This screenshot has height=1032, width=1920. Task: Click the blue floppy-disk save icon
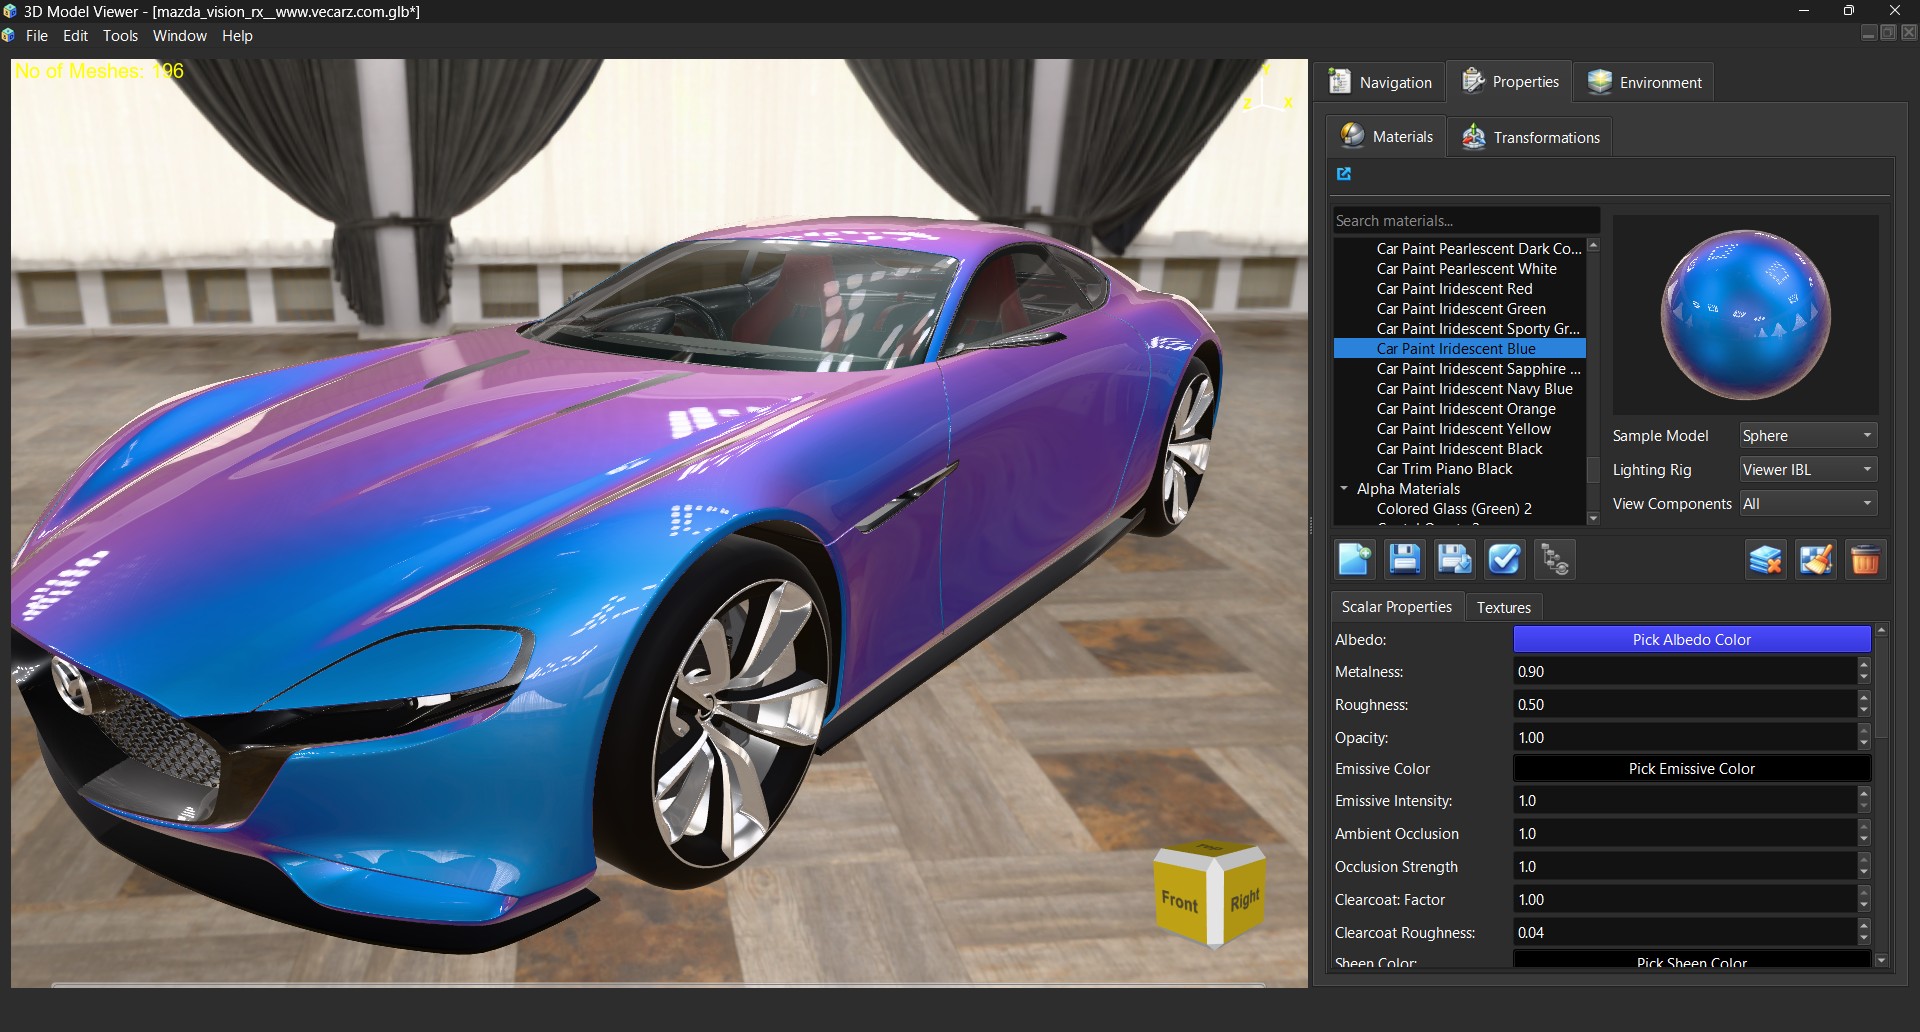pos(1405,560)
